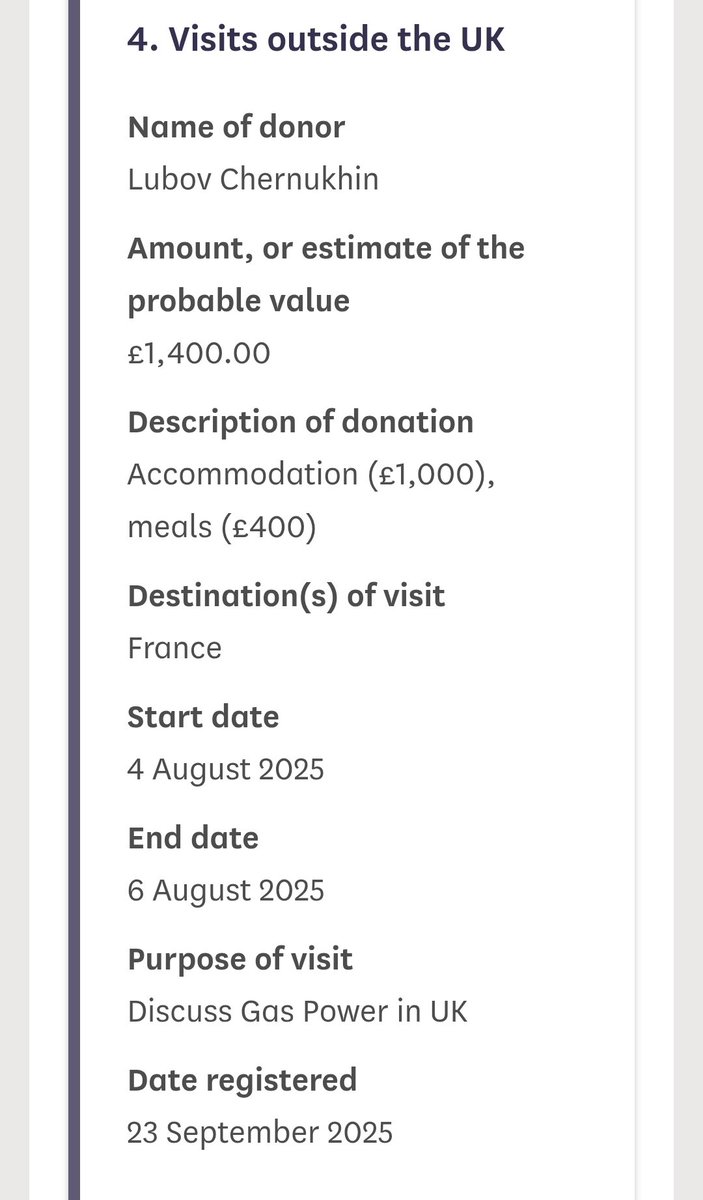Click the "Description of donation" label
703x1200 pixels.
point(300,421)
